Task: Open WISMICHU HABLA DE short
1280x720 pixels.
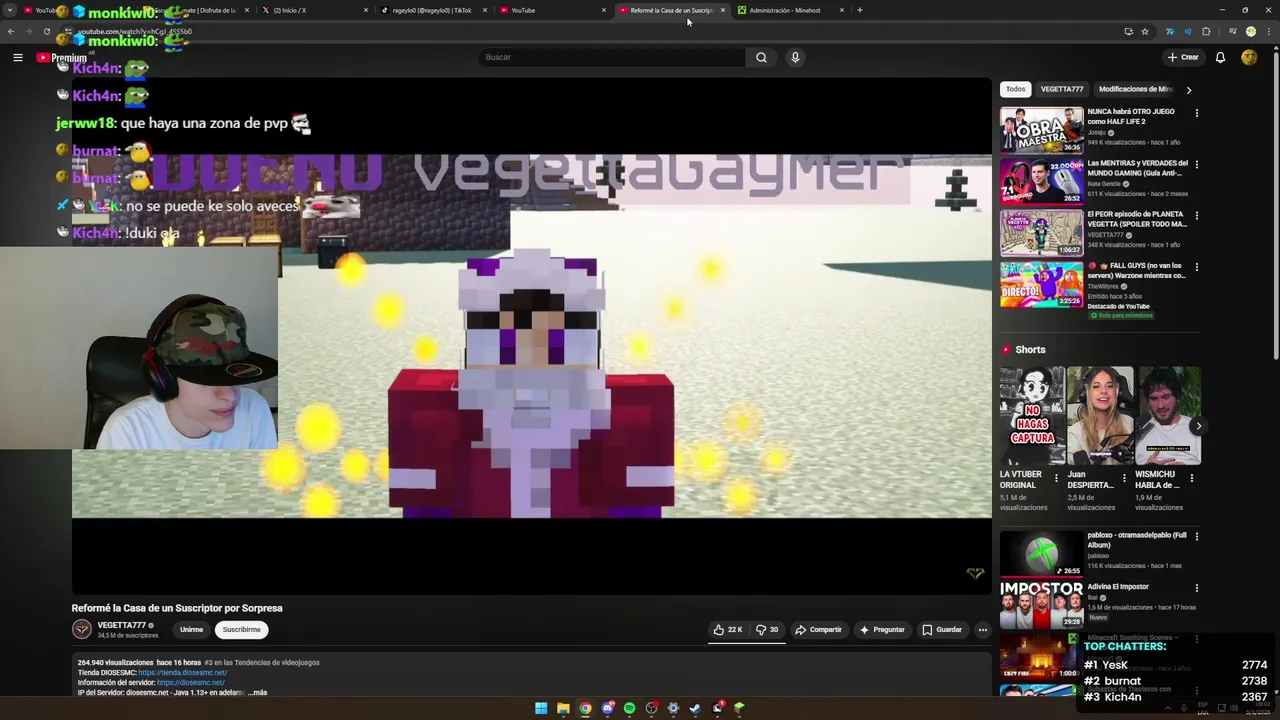Action: tap(1167, 415)
